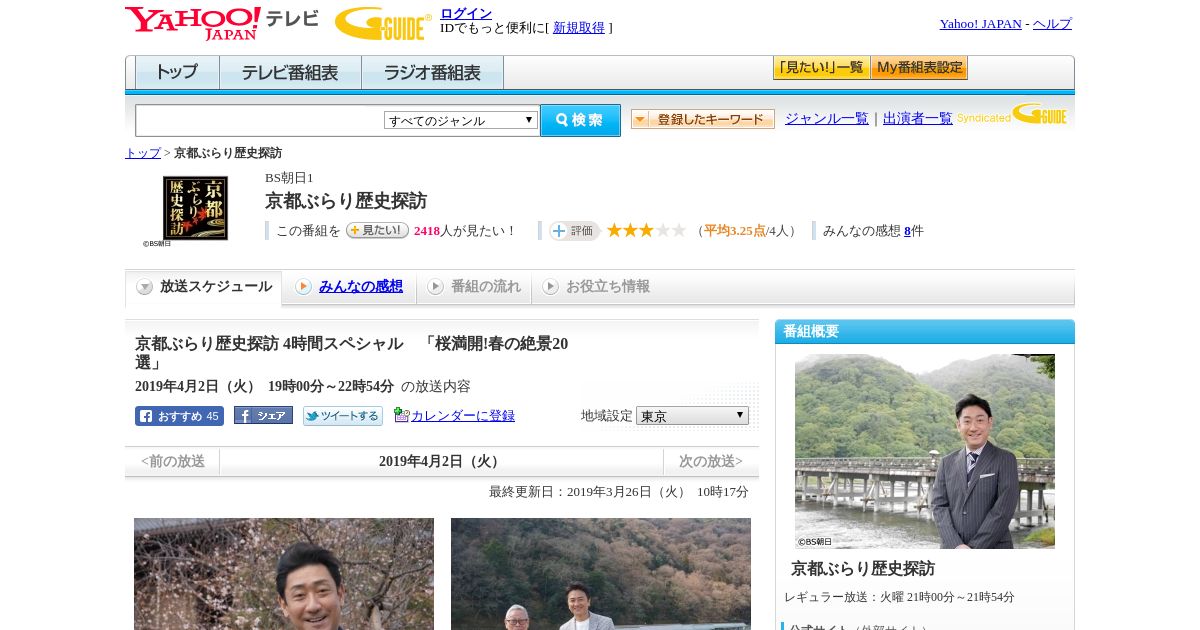1200x630 pixels.
Task: Click the G-GUIDE logo in header
Action: click(383, 23)
